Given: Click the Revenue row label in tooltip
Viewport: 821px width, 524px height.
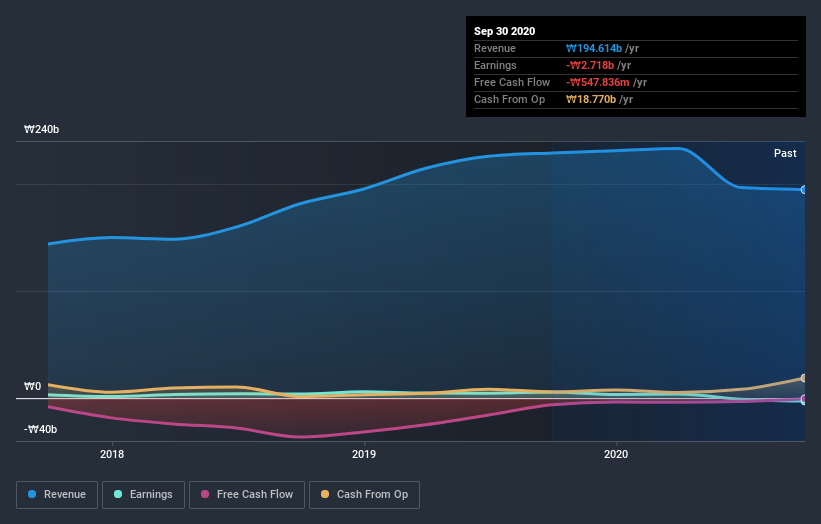Looking at the screenshot, I should point(495,48).
